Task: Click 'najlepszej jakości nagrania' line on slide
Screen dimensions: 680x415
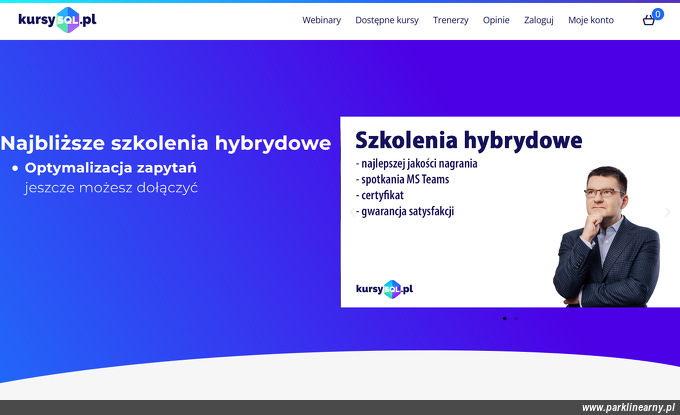Action: click(417, 163)
